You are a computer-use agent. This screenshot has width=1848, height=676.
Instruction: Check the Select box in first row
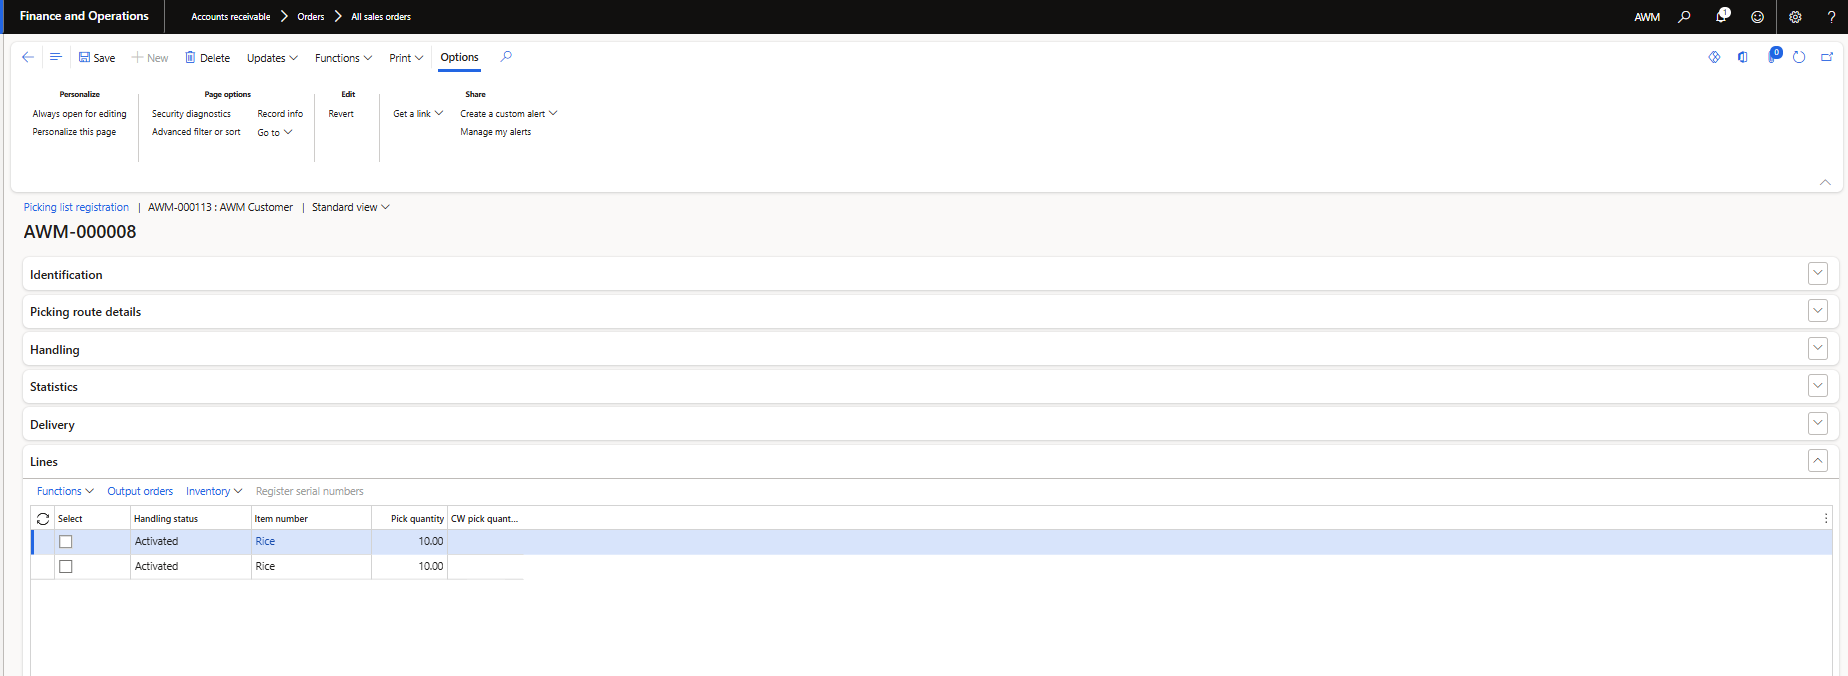click(66, 542)
